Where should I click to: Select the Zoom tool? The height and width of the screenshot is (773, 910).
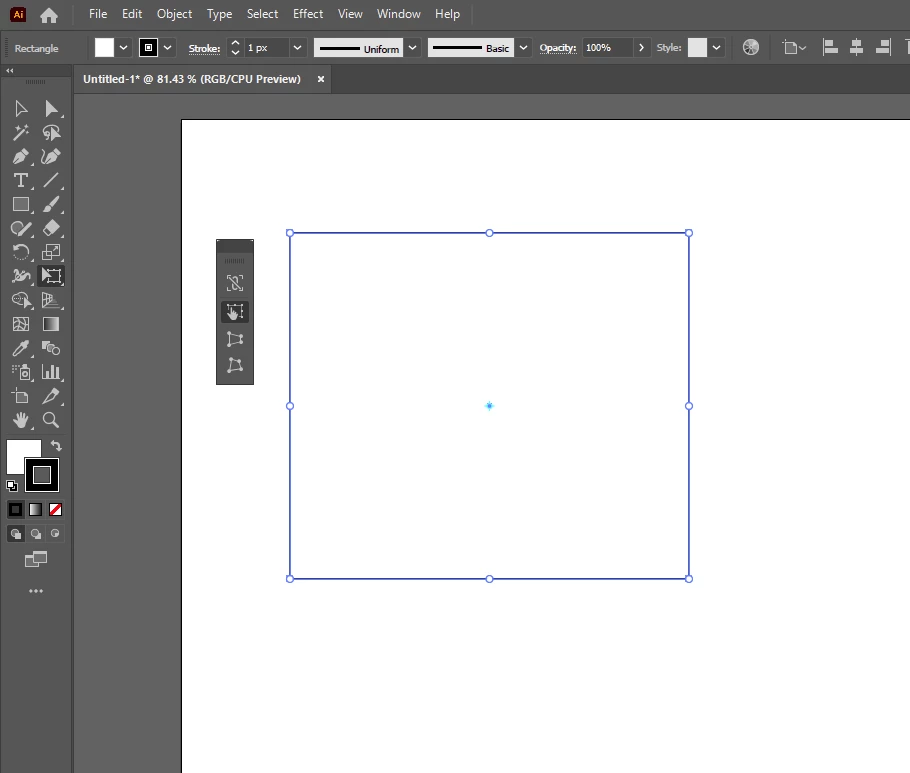click(x=51, y=420)
